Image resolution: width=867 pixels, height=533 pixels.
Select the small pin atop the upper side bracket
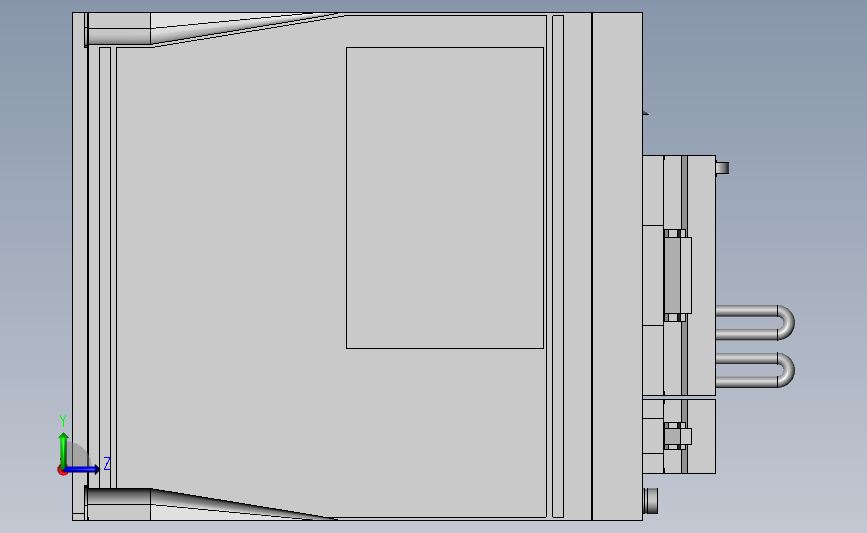(x=722, y=168)
